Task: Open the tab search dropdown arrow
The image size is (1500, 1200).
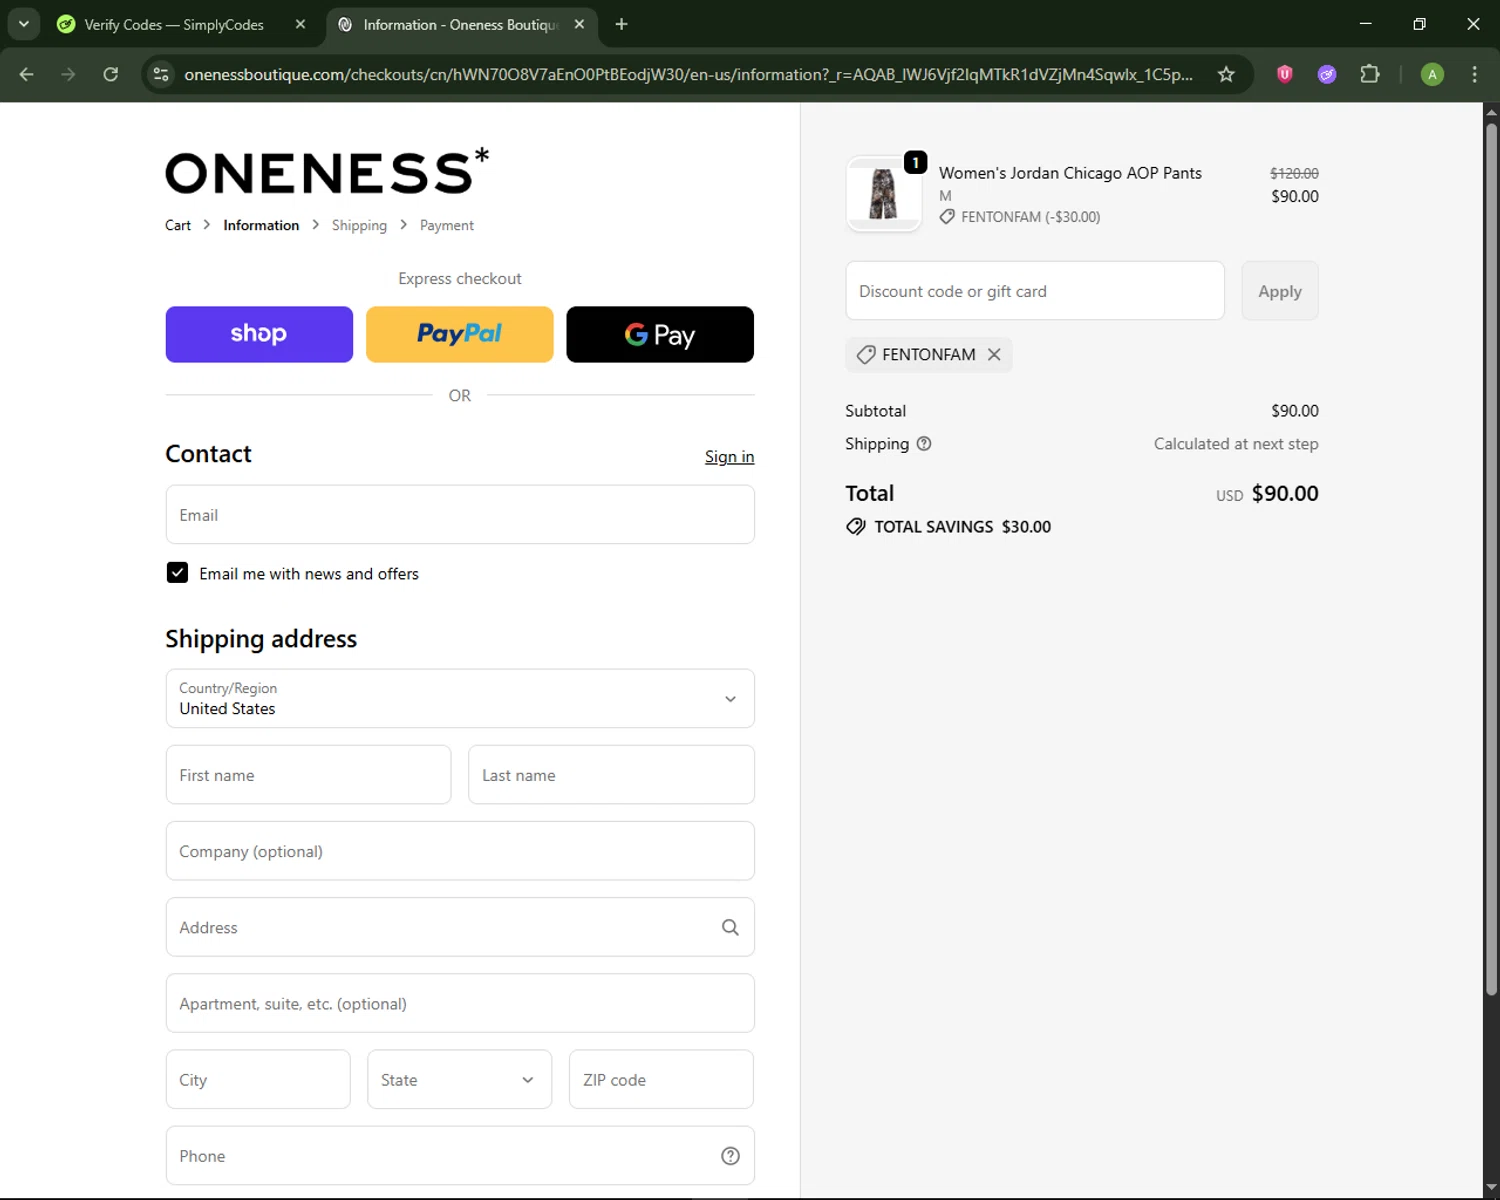Action: coord(24,24)
